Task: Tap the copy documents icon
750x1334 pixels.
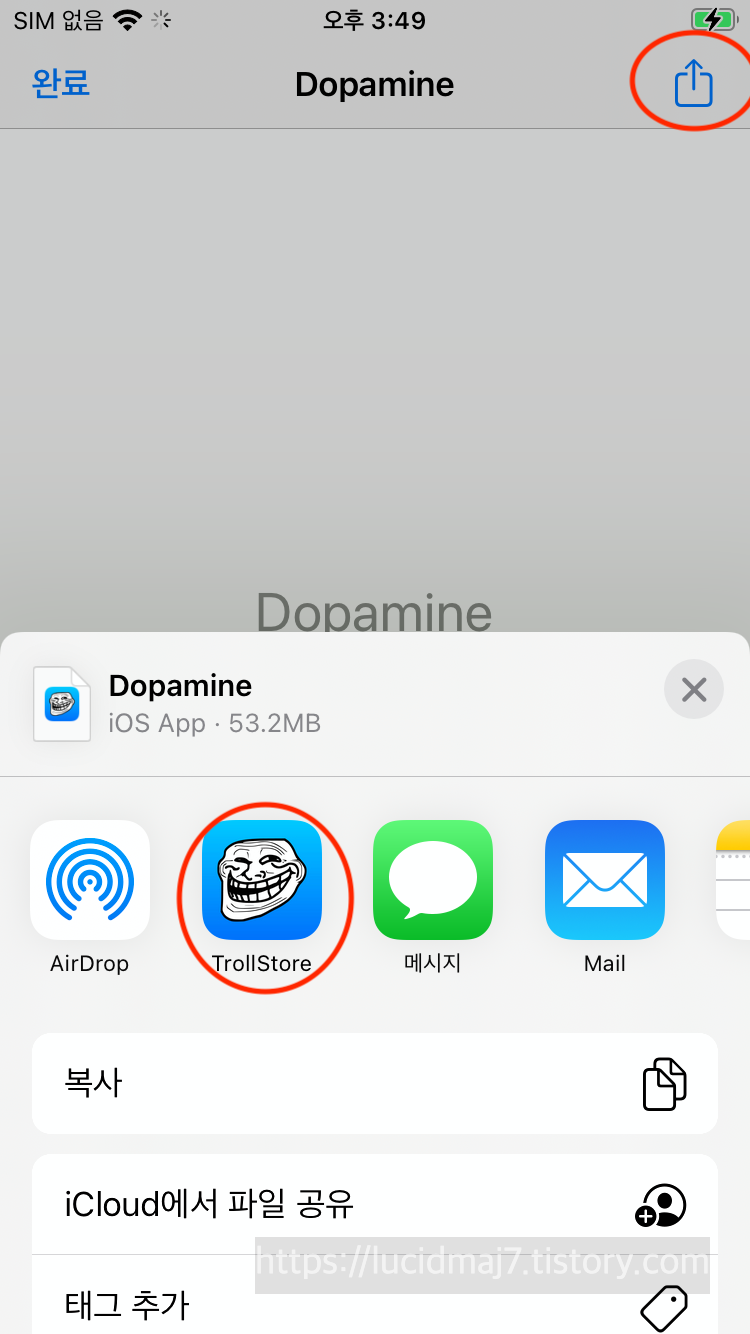Action: coord(664,1083)
